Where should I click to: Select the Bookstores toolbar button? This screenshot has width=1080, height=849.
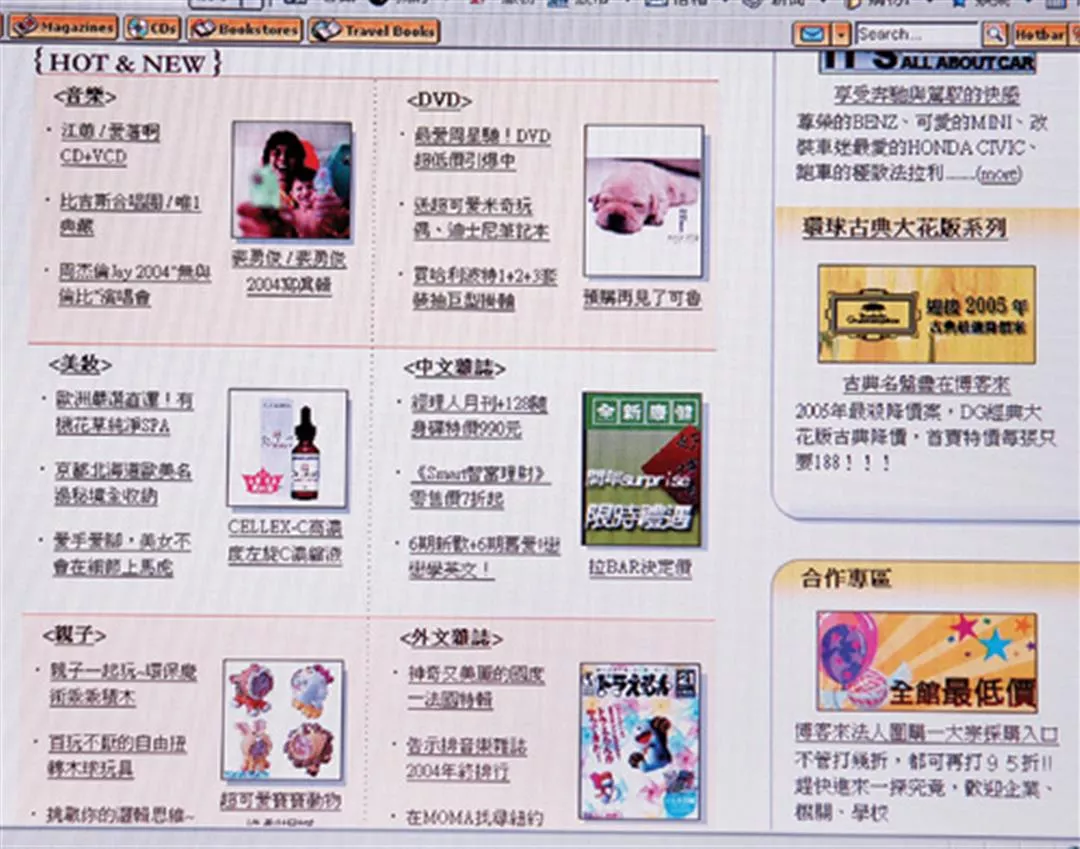tap(246, 30)
